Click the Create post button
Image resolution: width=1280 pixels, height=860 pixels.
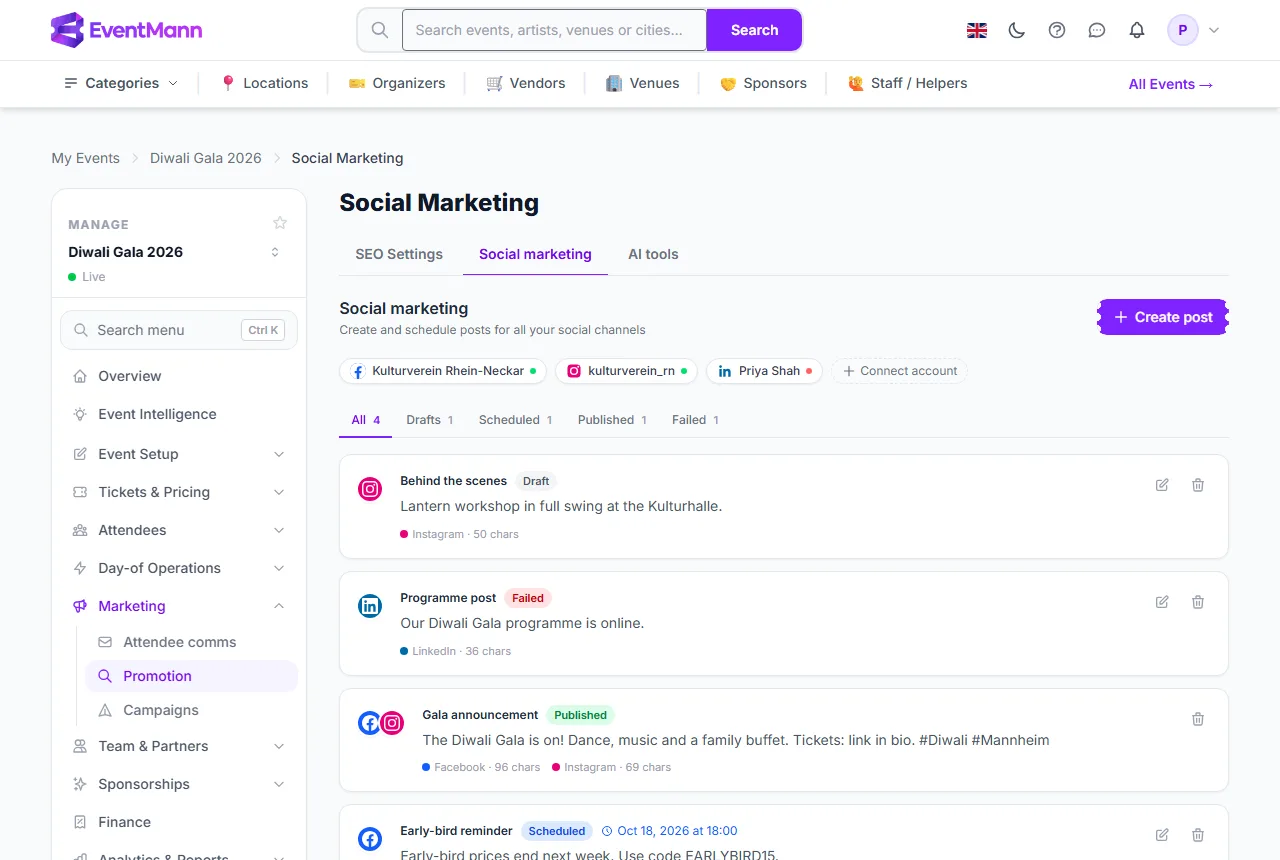[x=1163, y=317]
